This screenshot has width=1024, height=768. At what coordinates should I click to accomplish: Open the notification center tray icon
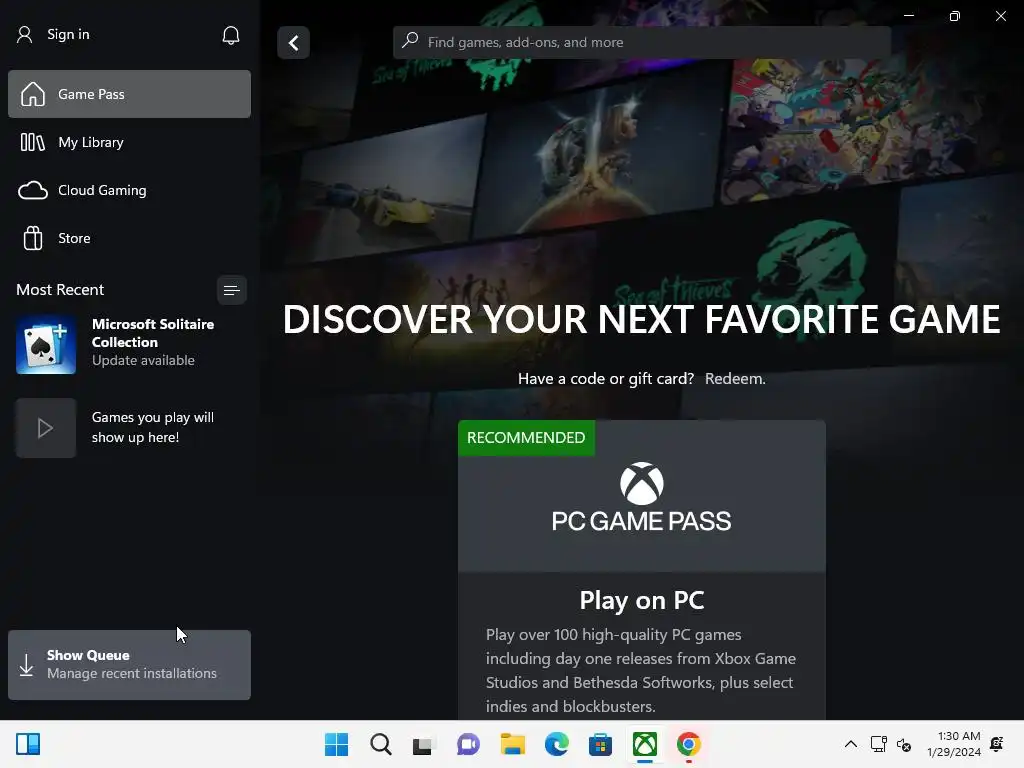pos(997,744)
